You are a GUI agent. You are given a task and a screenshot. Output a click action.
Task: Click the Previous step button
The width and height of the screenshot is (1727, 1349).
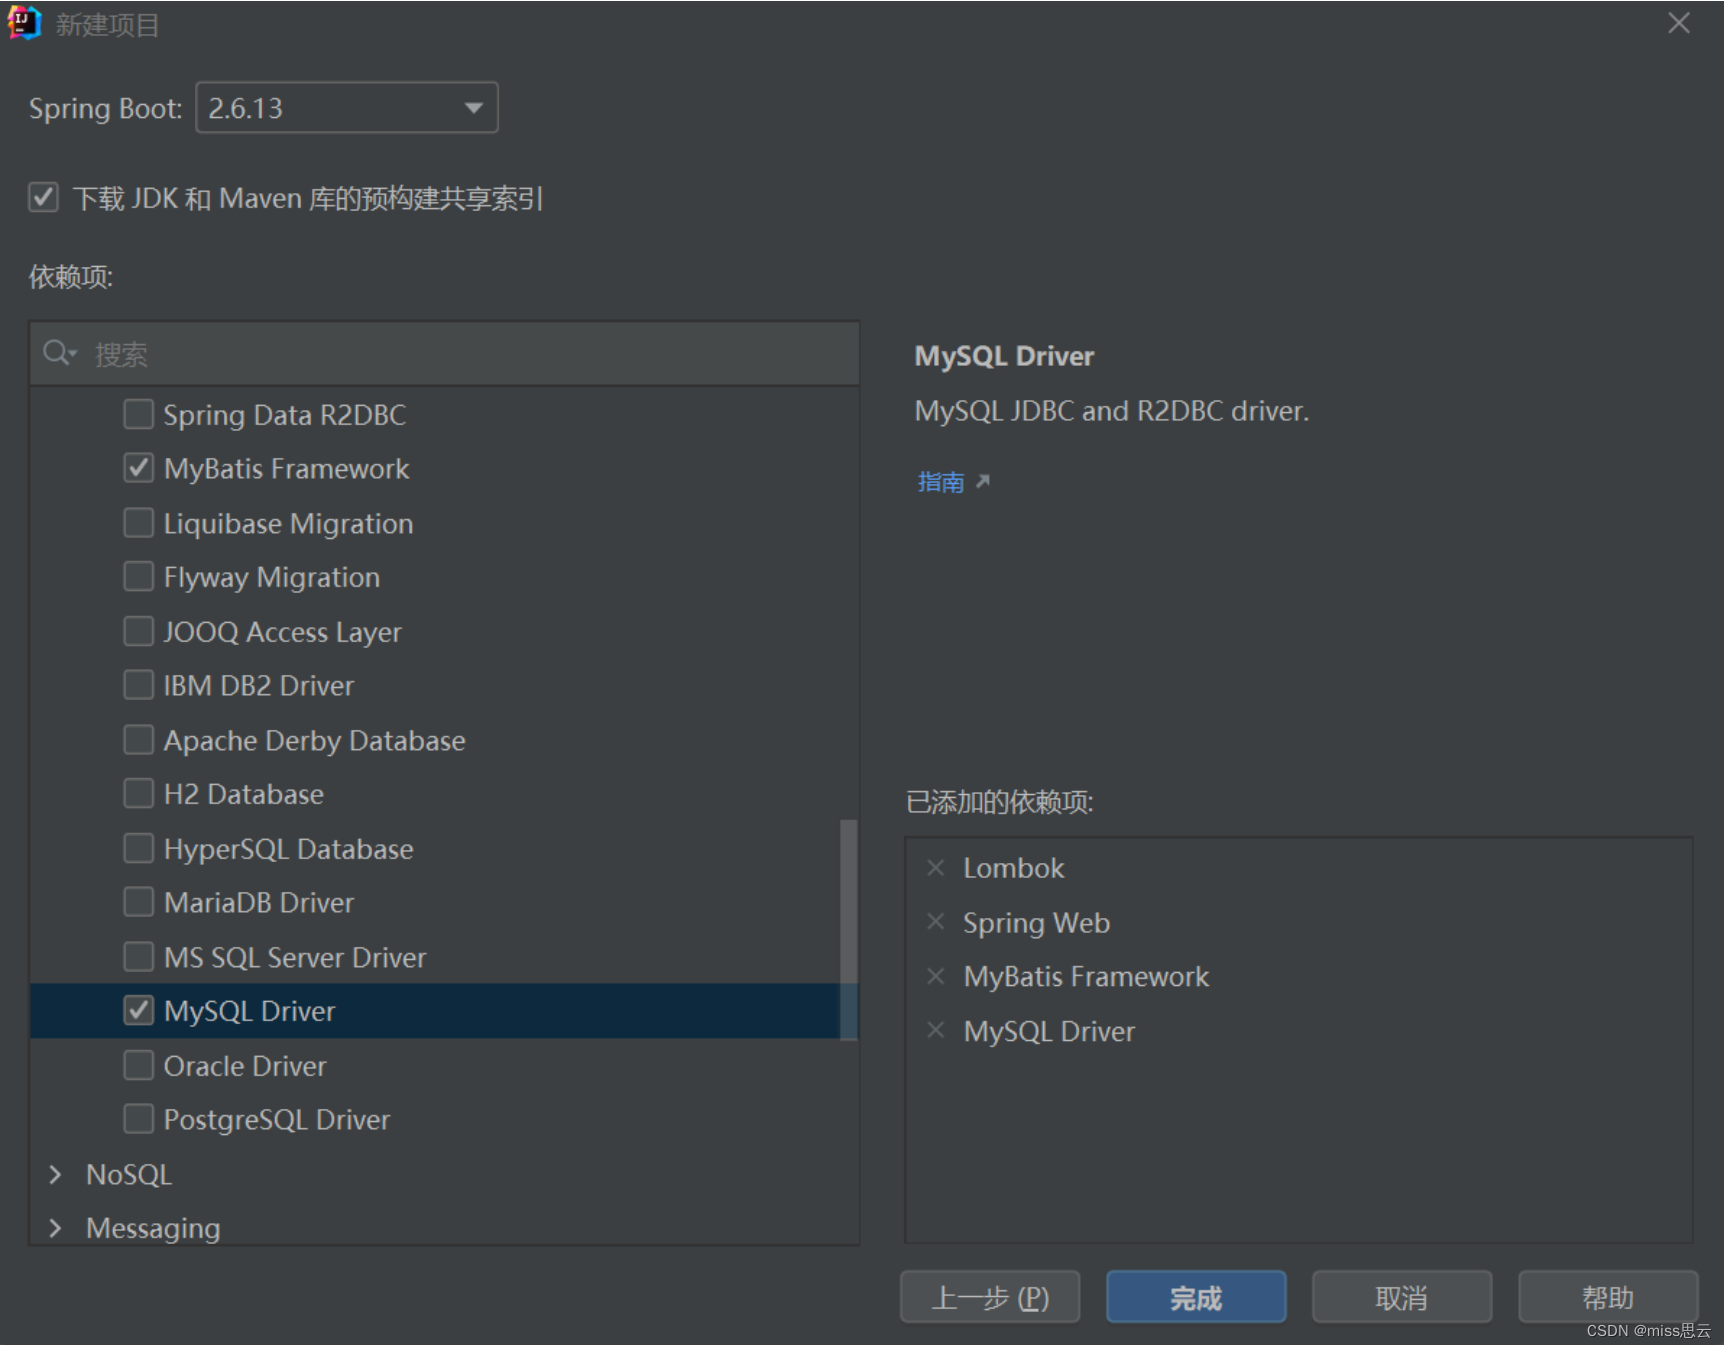(990, 1298)
